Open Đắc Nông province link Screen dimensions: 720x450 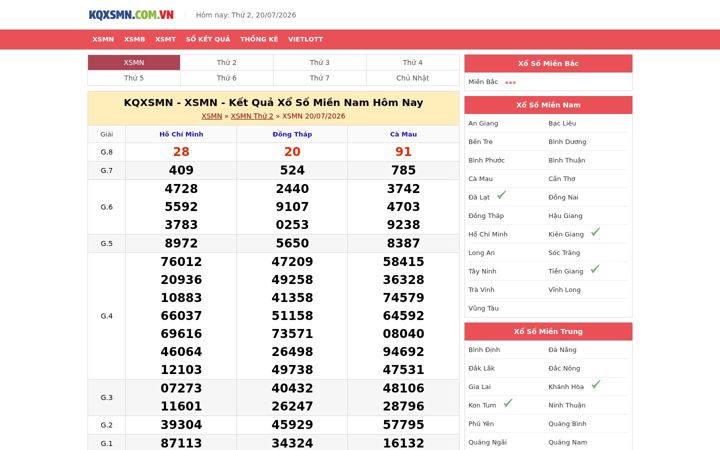click(564, 368)
